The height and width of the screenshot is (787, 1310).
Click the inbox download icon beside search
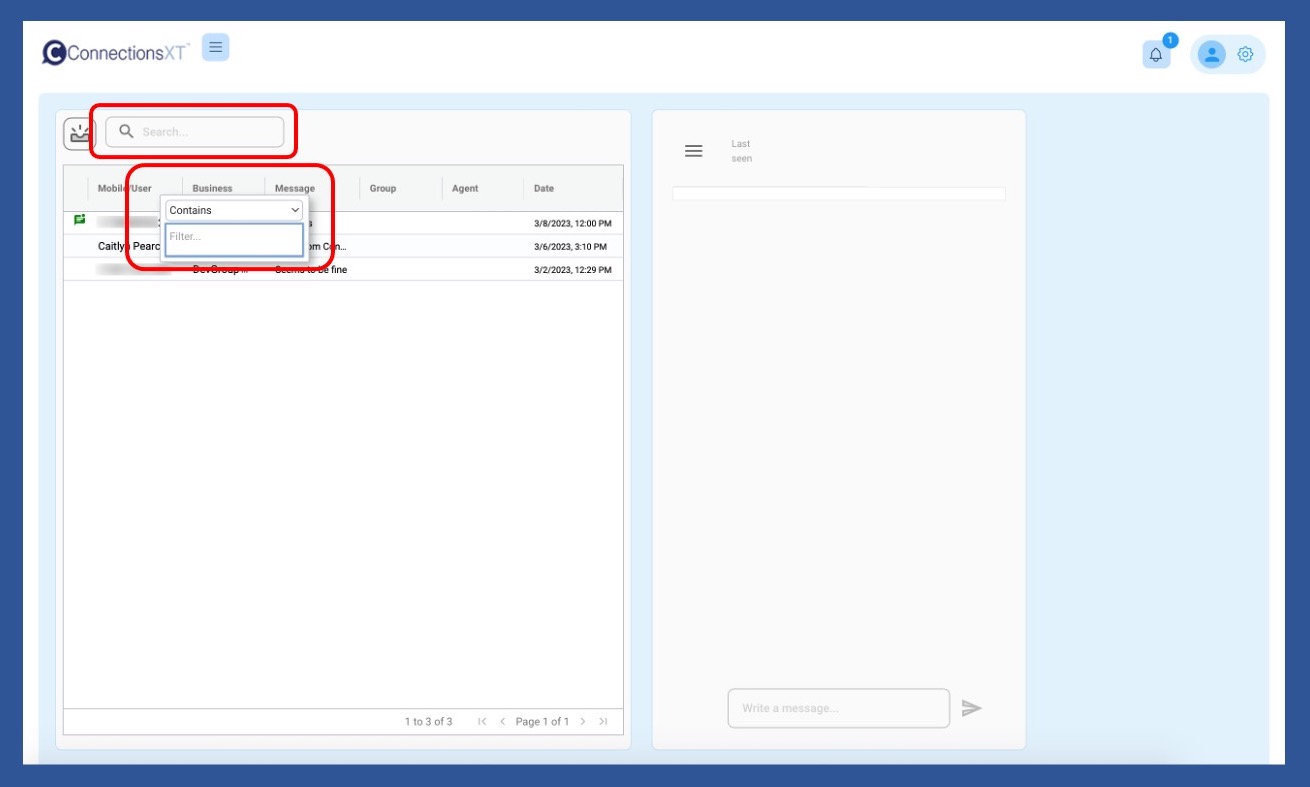(79, 133)
